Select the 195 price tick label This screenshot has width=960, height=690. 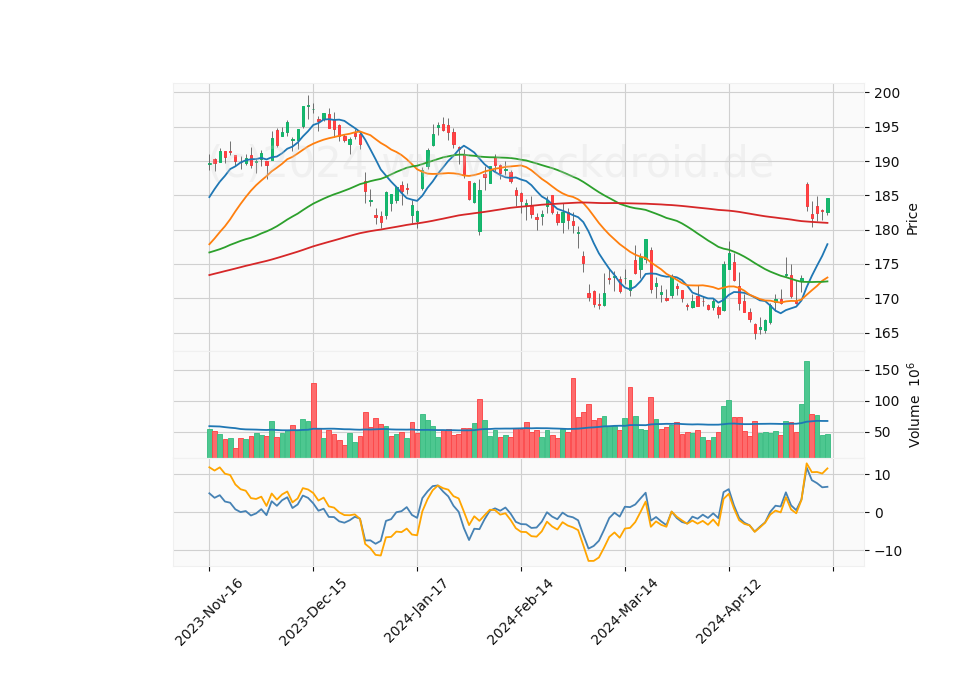(887, 127)
